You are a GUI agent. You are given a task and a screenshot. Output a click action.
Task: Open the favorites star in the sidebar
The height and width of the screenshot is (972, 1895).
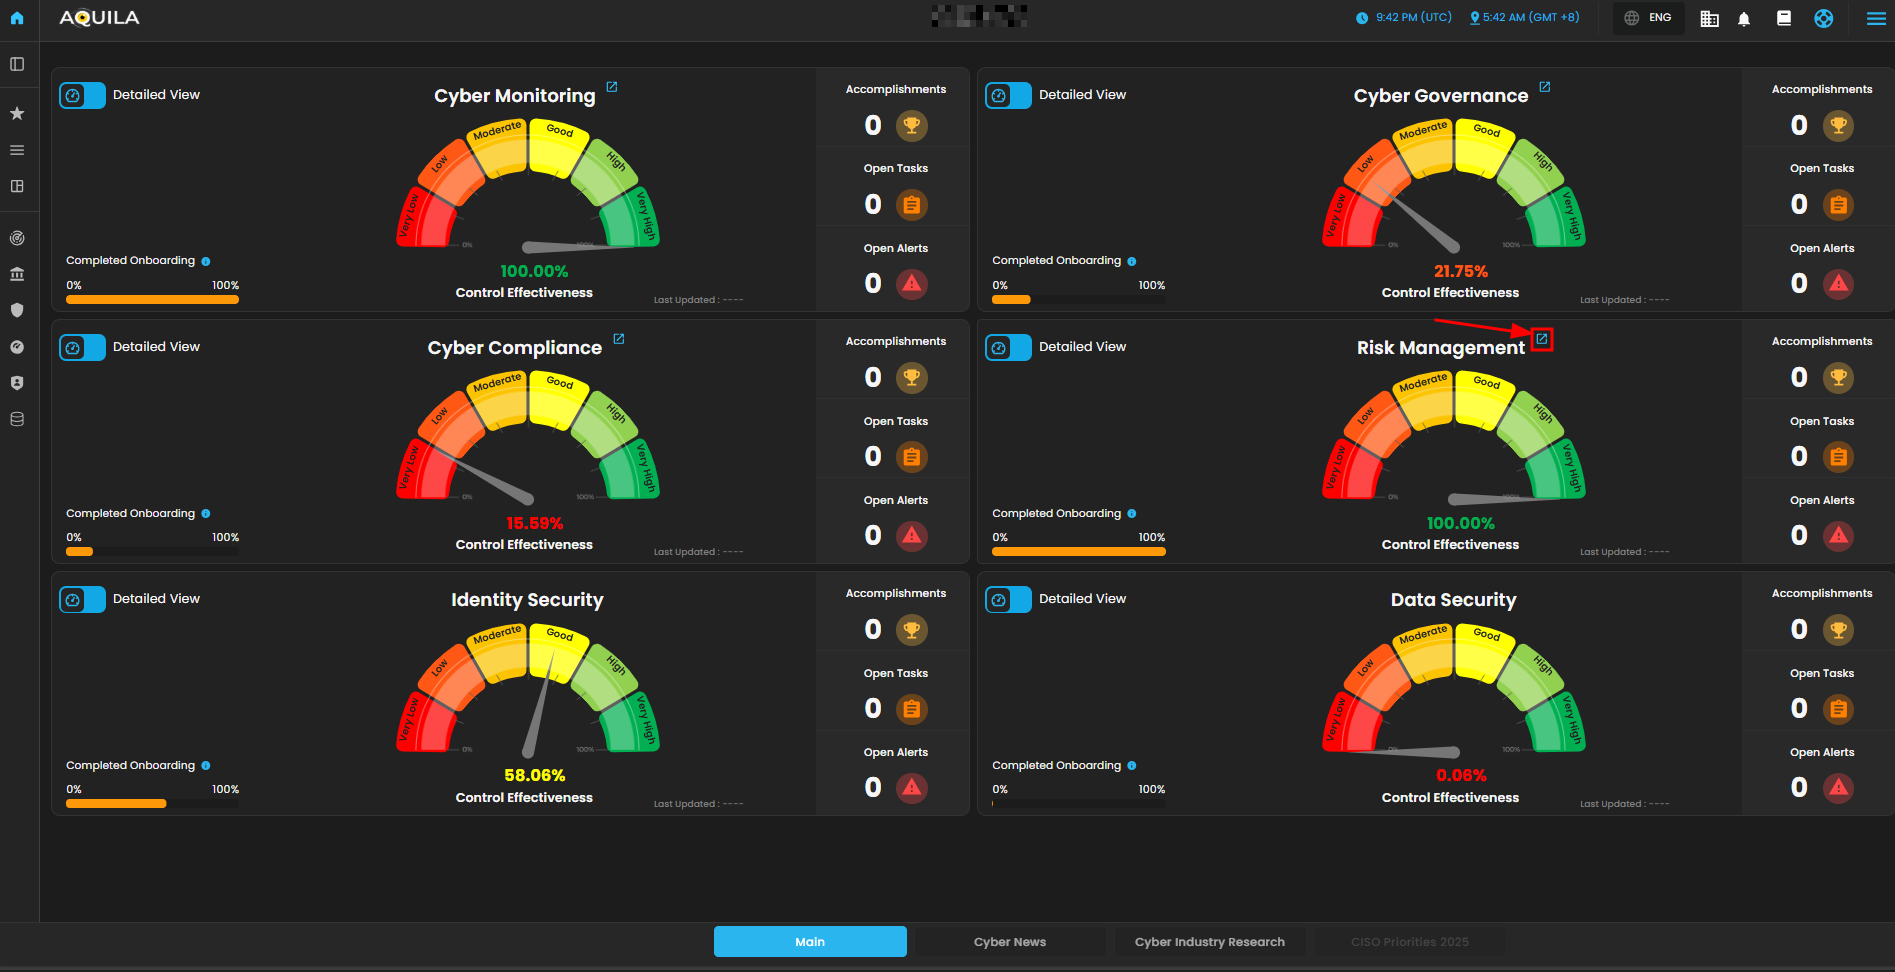tap(17, 114)
